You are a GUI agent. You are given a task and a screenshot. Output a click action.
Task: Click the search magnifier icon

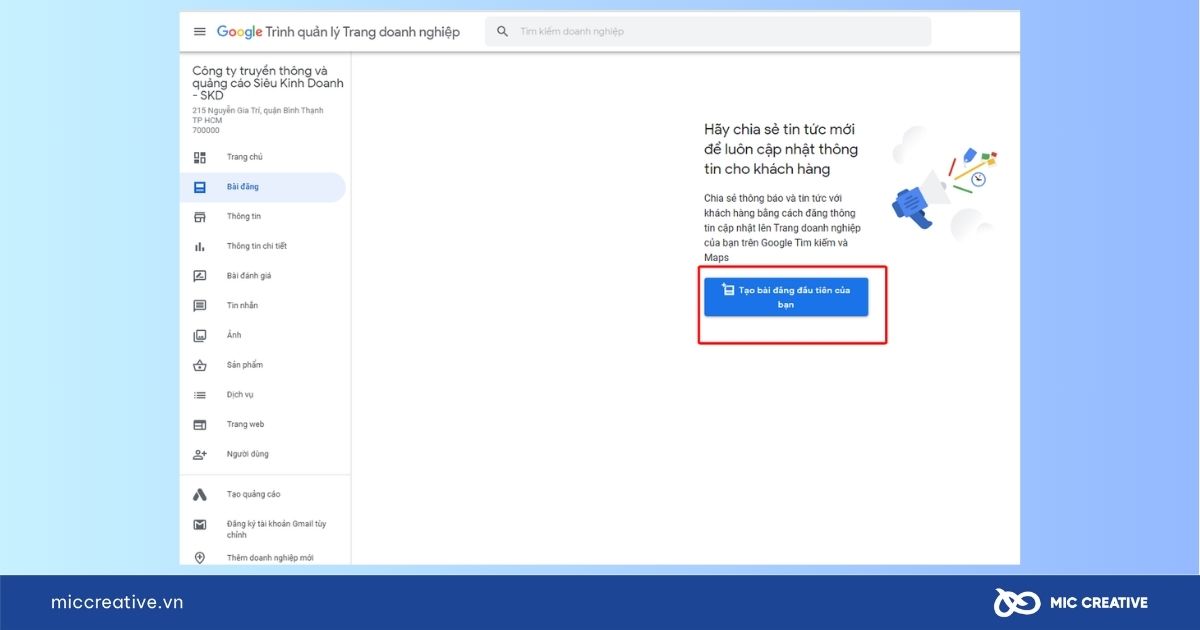502,31
